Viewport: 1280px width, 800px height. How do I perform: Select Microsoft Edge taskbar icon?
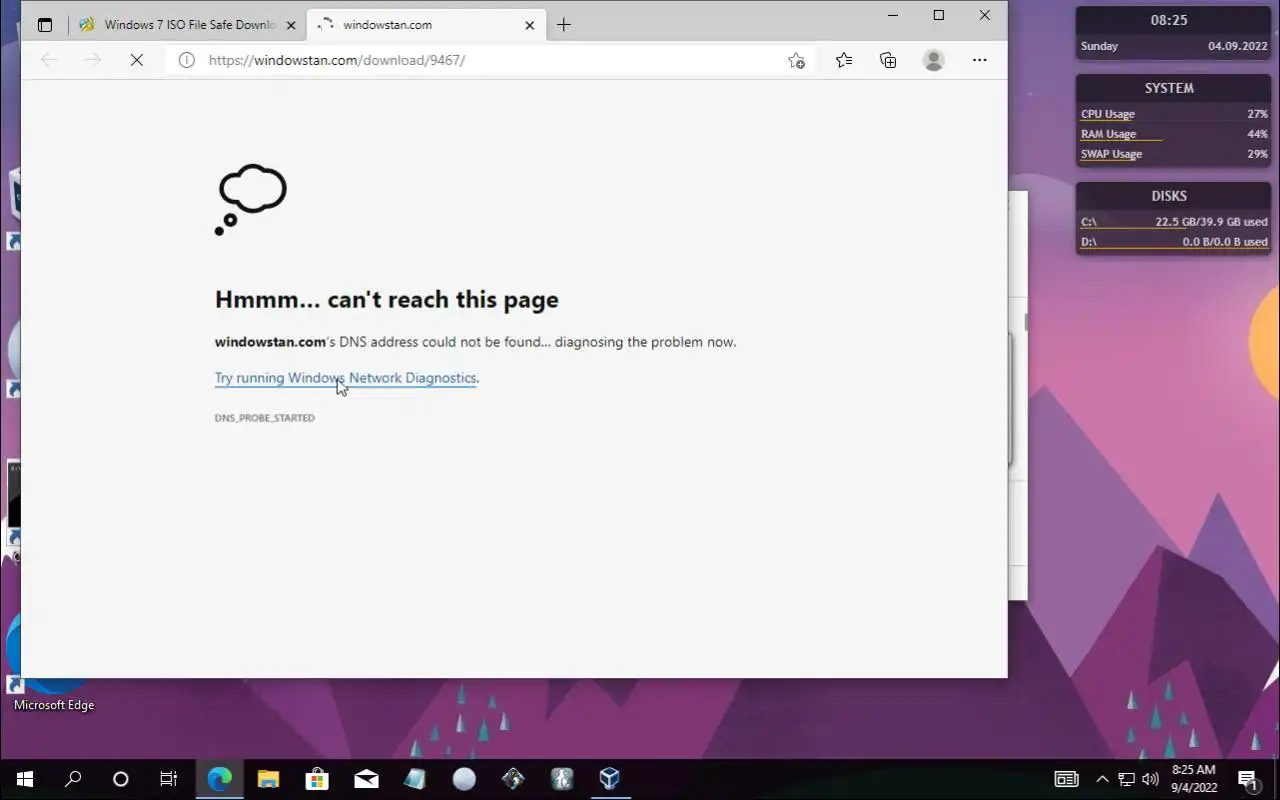tap(219, 779)
